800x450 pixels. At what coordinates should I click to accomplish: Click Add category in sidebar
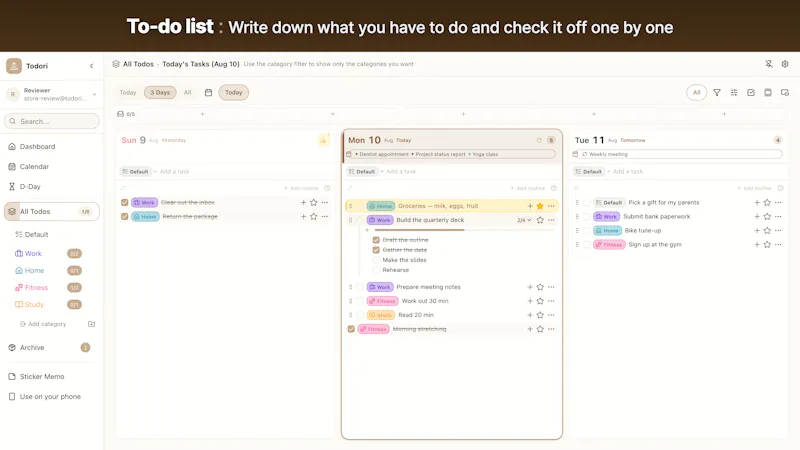point(43,324)
